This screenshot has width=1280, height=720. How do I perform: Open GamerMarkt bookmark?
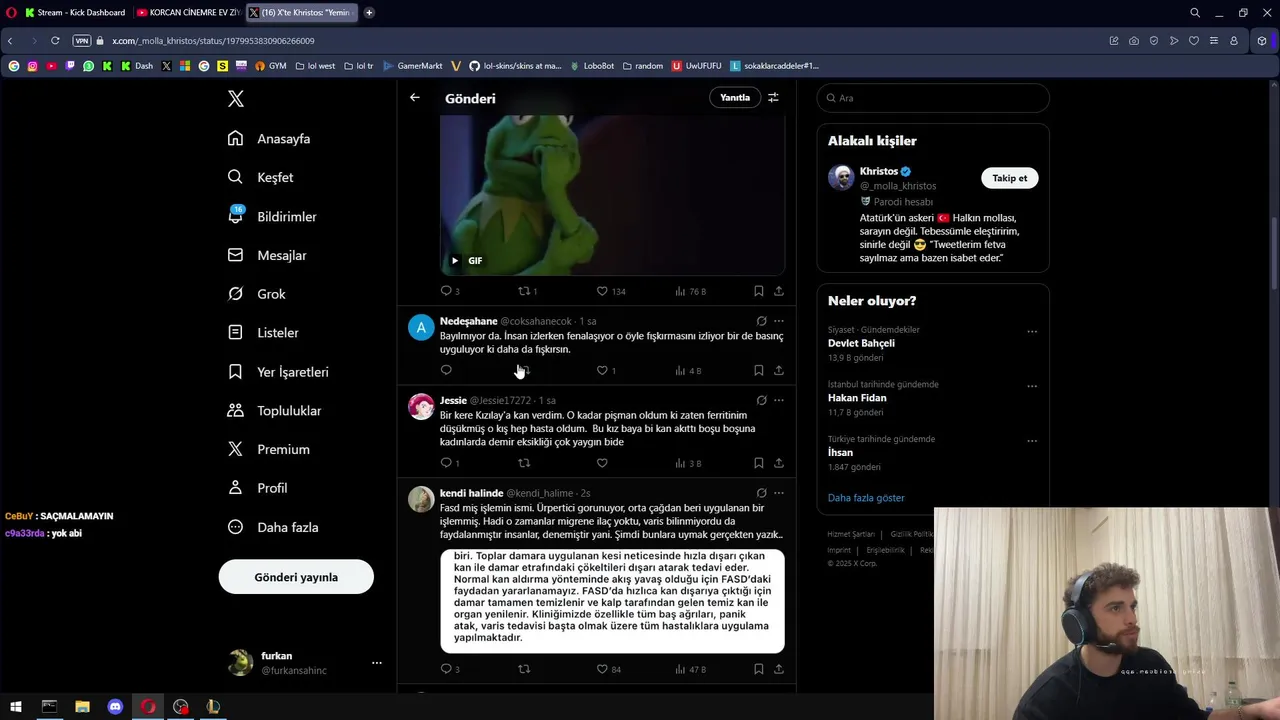(412, 66)
